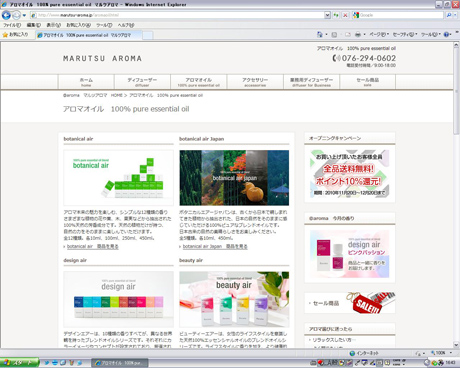Click the Home icon in command bar
Image resolution: width=460 pixels, height=368 pixels.
coord(320,34)
